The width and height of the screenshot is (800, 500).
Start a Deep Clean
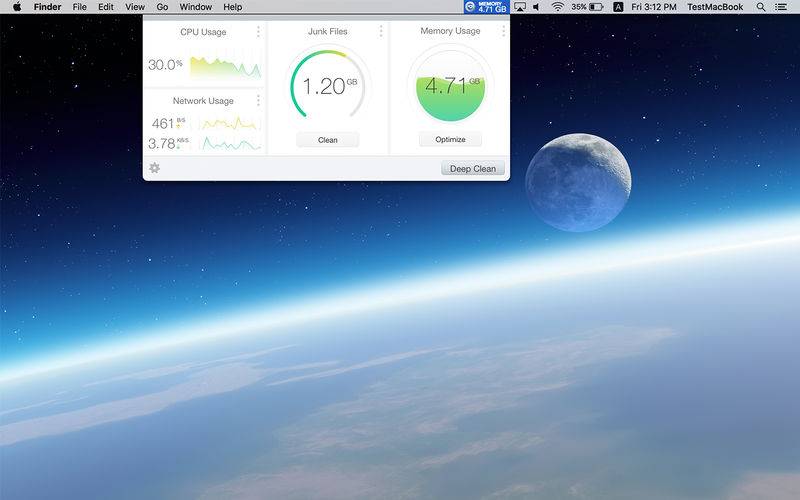[x=473, y=168]
